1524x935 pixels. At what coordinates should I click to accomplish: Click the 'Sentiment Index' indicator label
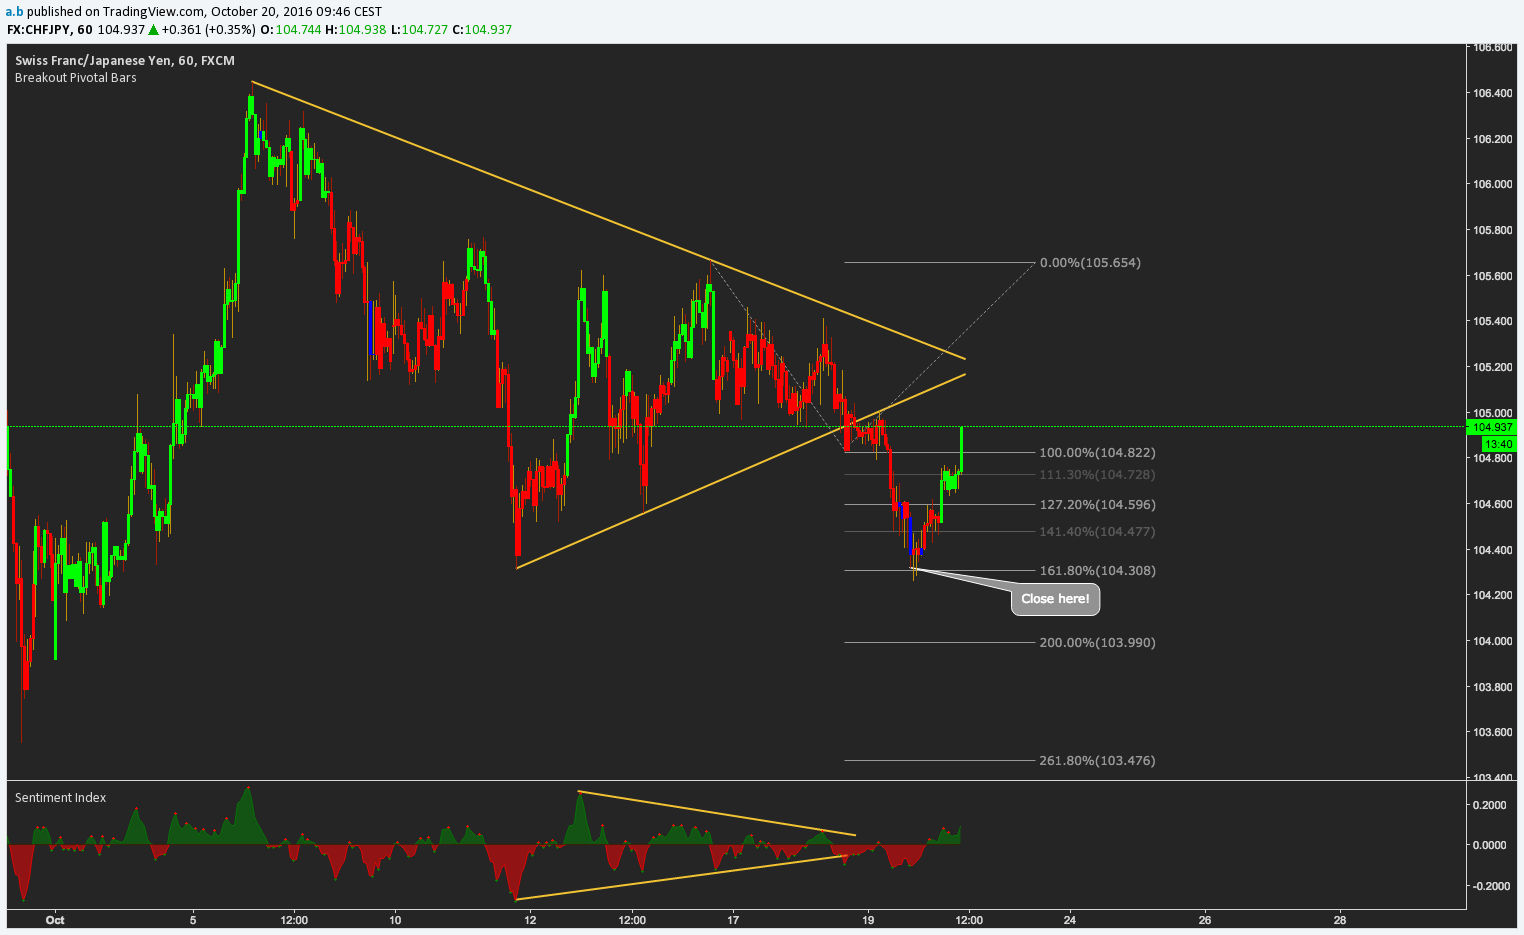[x=60, y=798]
